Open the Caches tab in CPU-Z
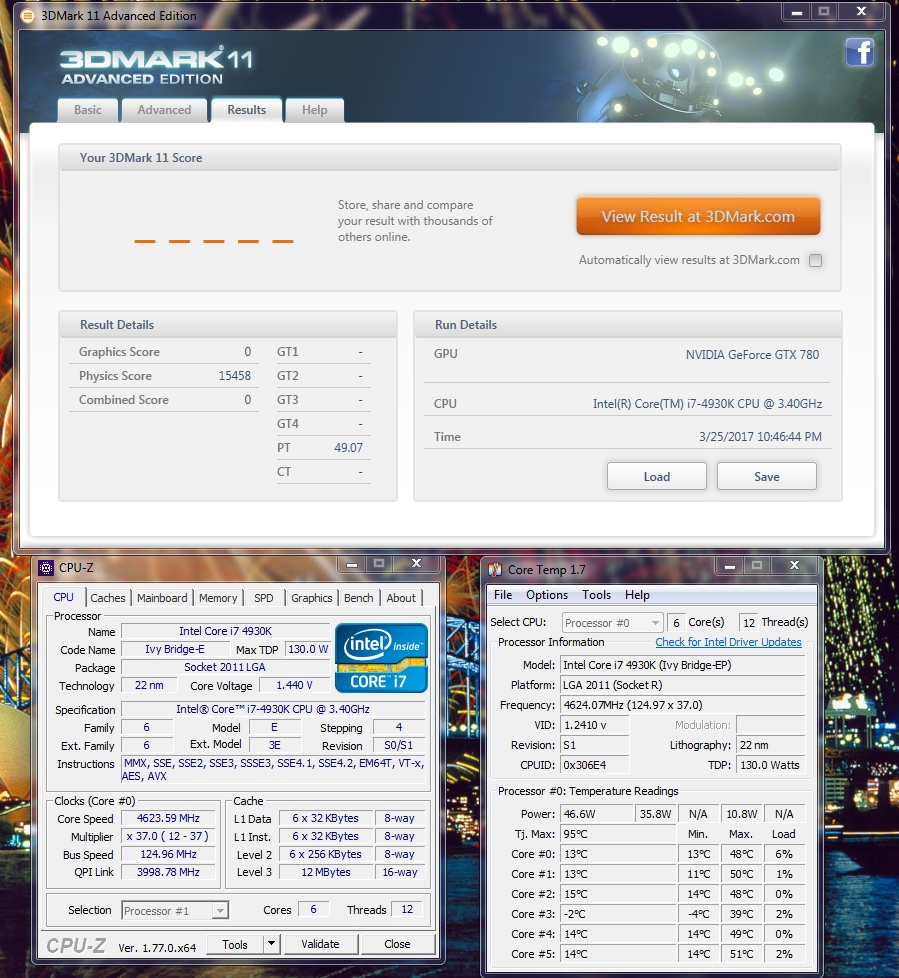 tap(108, 598)
